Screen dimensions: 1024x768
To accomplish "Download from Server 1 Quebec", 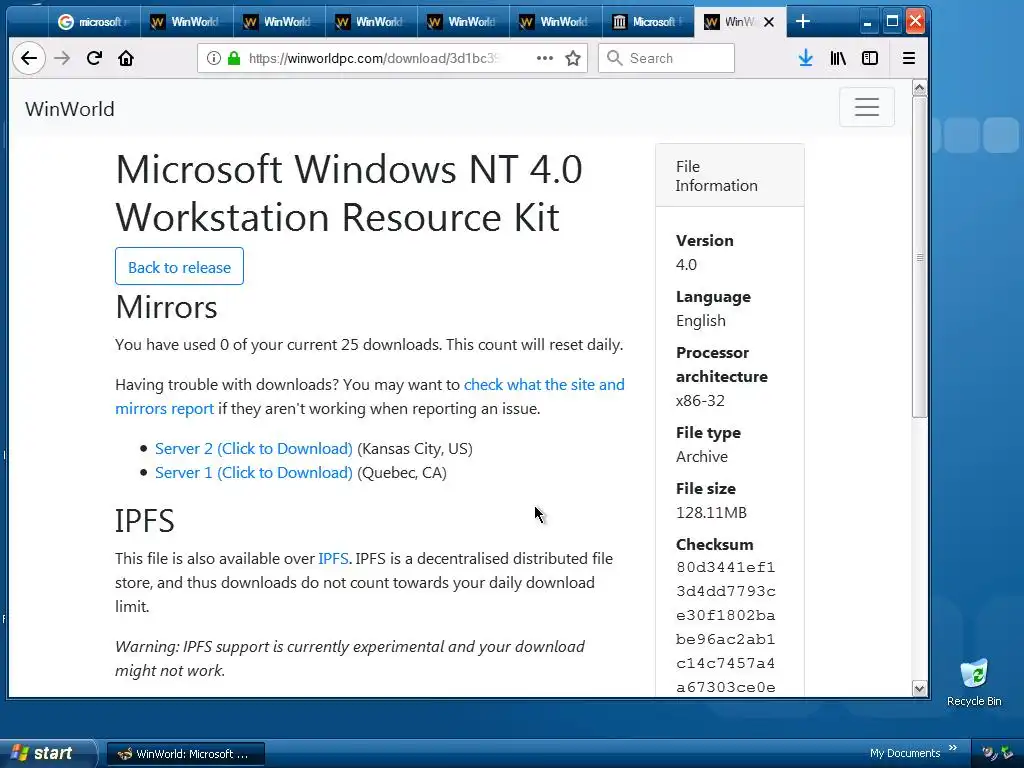I will 253,473.
